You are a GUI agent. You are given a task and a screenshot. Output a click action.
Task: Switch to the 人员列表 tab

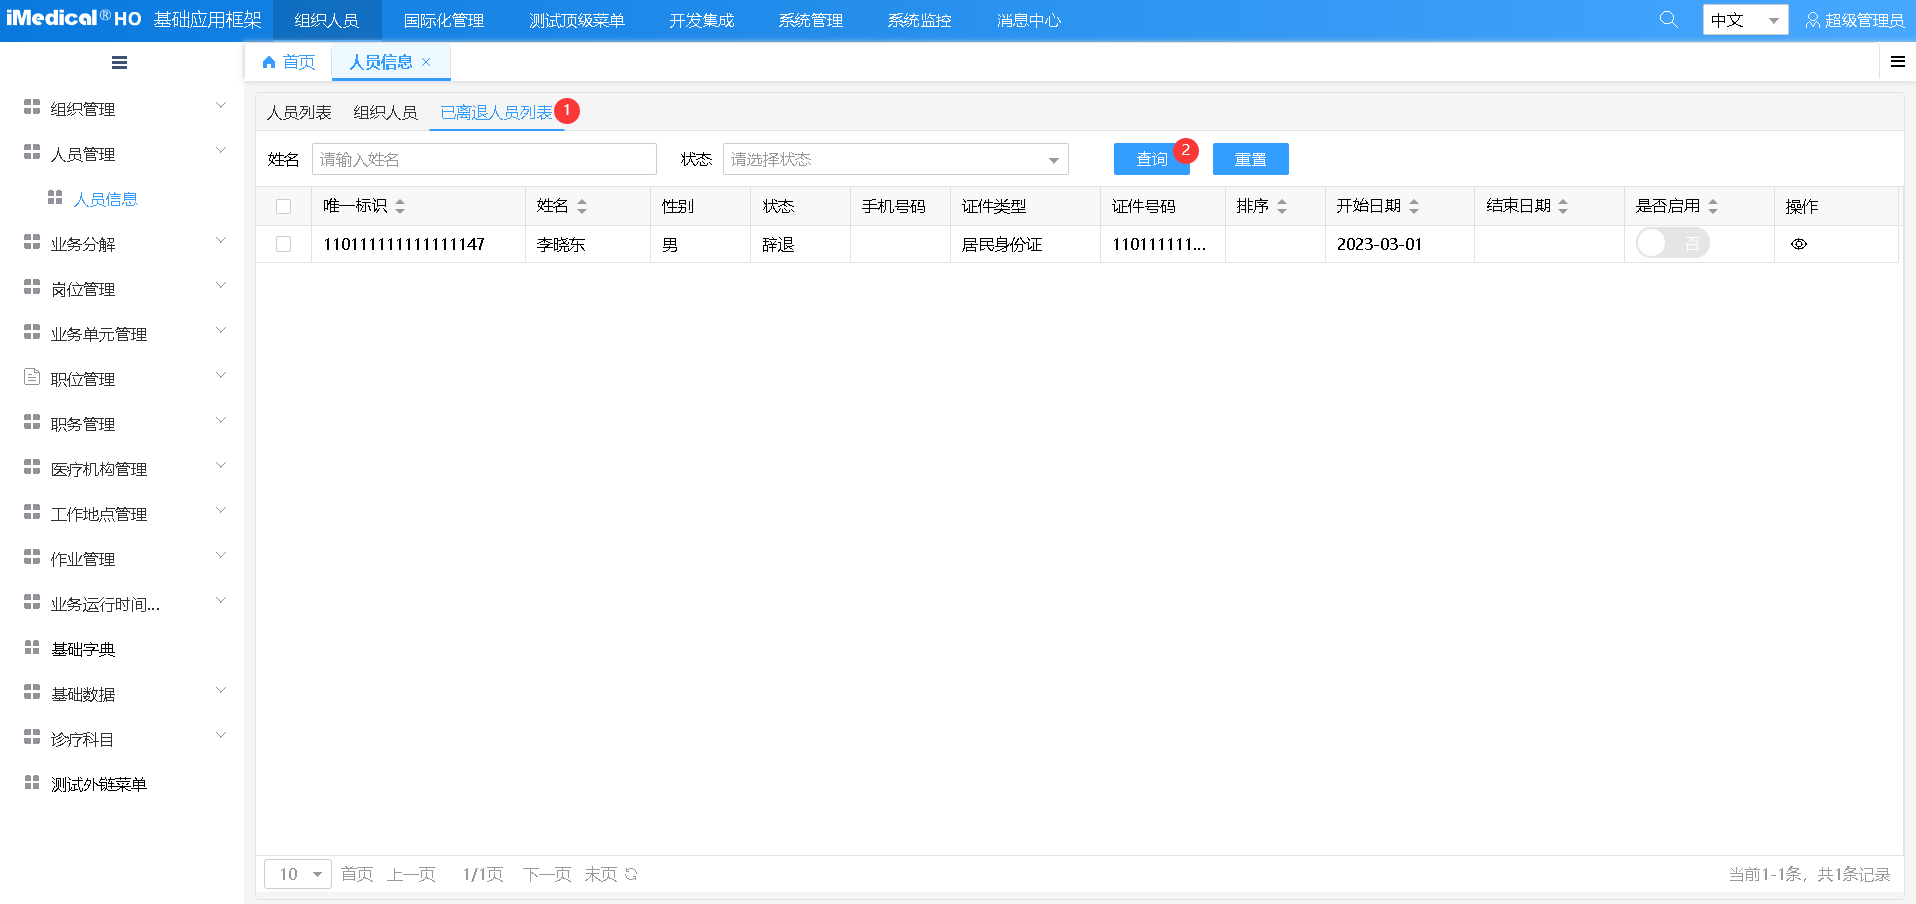(x=299, y=112)
